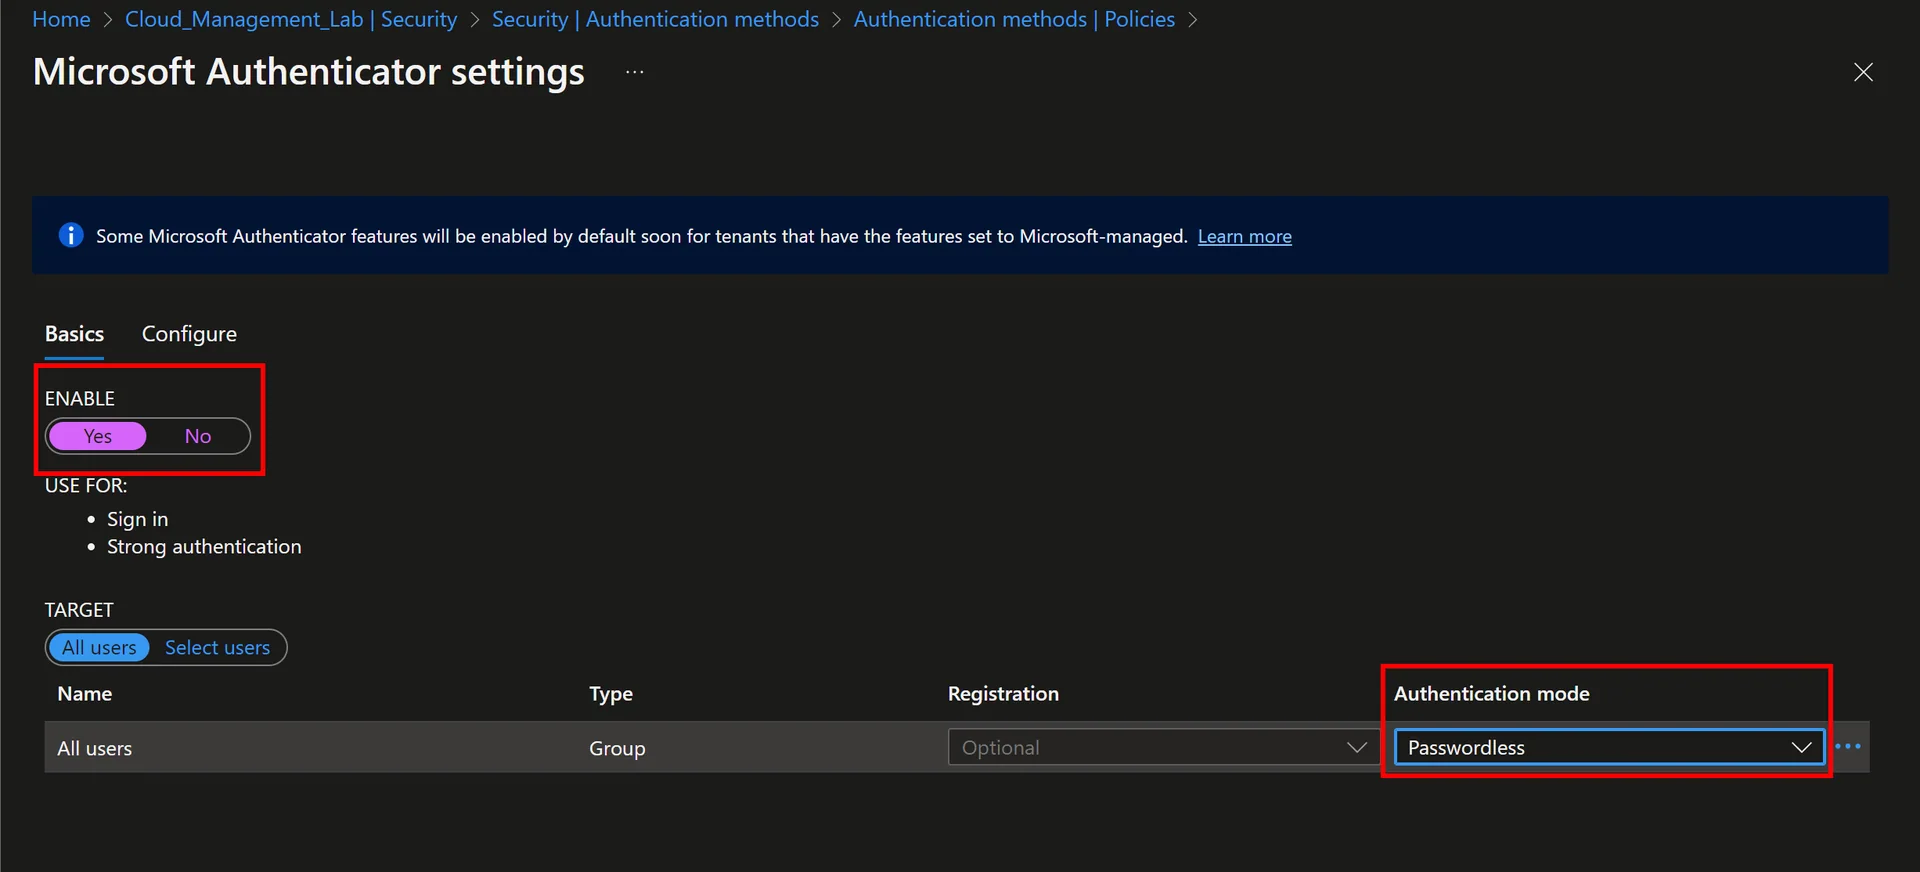Image resolution: width=1920 pixels, height=872 pixels.
Task: Go to Home breadcrumb
Action: pyautogui.click(x=61, y=19)
